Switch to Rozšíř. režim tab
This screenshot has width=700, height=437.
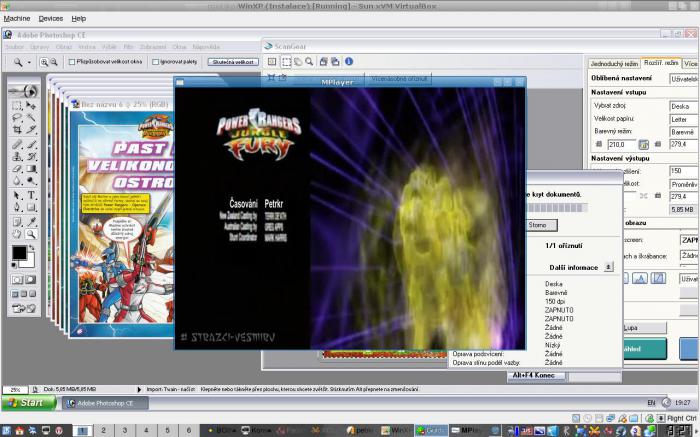point(661,63)
